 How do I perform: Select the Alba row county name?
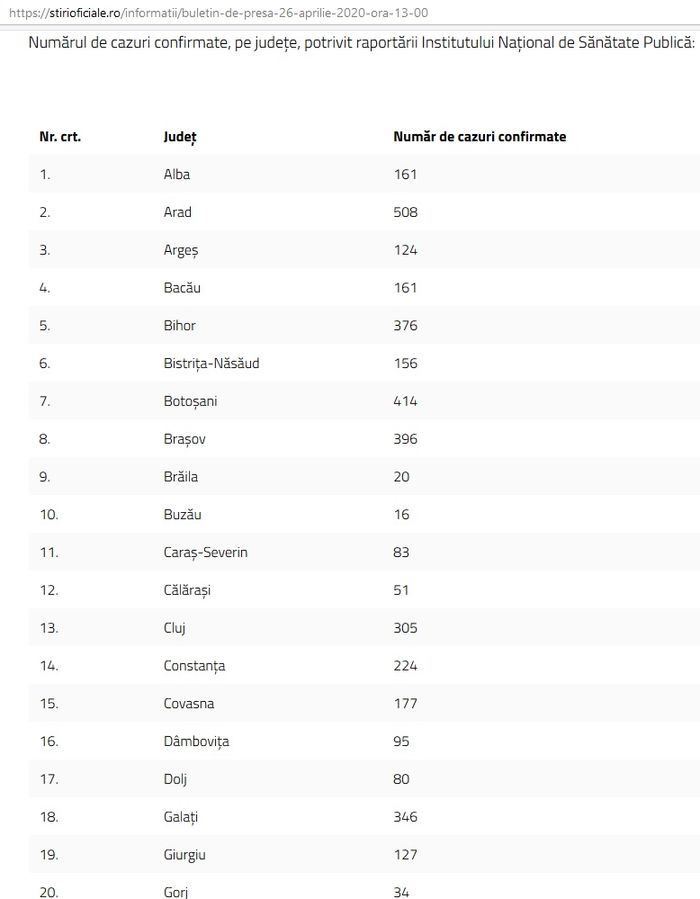pos(177,174)
